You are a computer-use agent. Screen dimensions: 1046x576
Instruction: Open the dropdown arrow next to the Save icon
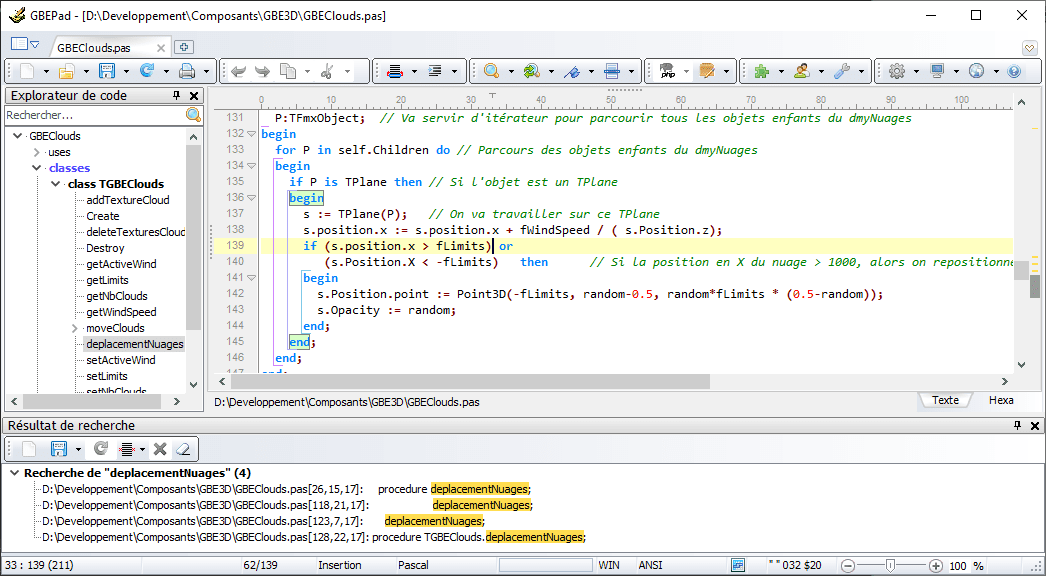[126, 71]
